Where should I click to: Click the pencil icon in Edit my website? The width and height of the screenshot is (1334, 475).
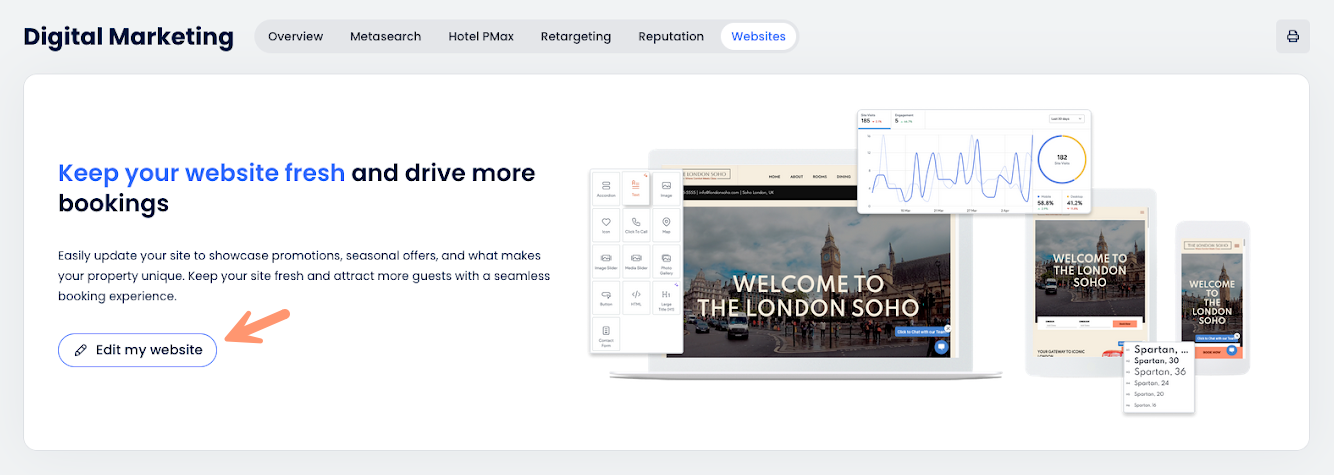click(80, 350)
